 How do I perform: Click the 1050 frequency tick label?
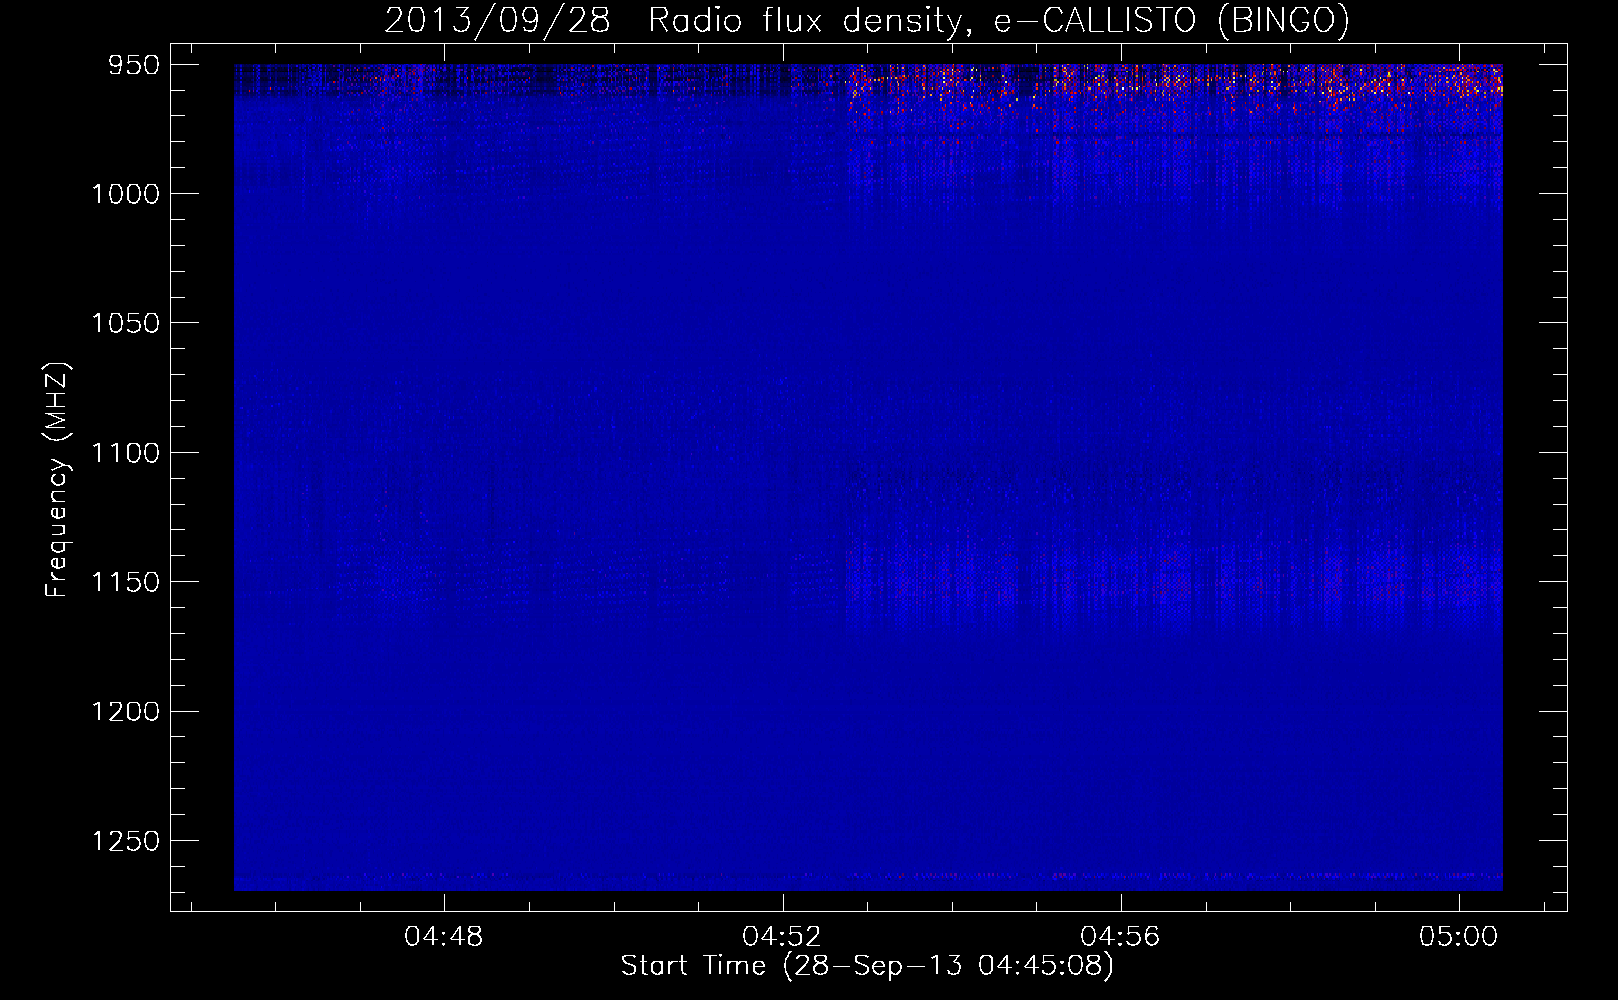[x=125, y=323]
